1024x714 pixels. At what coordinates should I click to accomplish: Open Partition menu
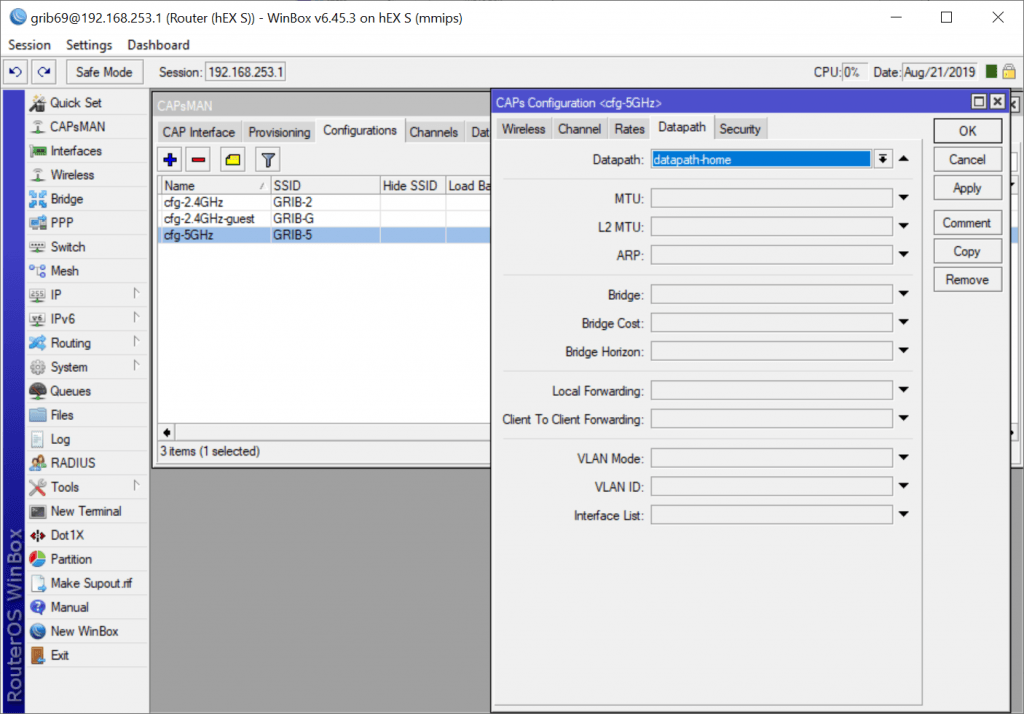71,560
